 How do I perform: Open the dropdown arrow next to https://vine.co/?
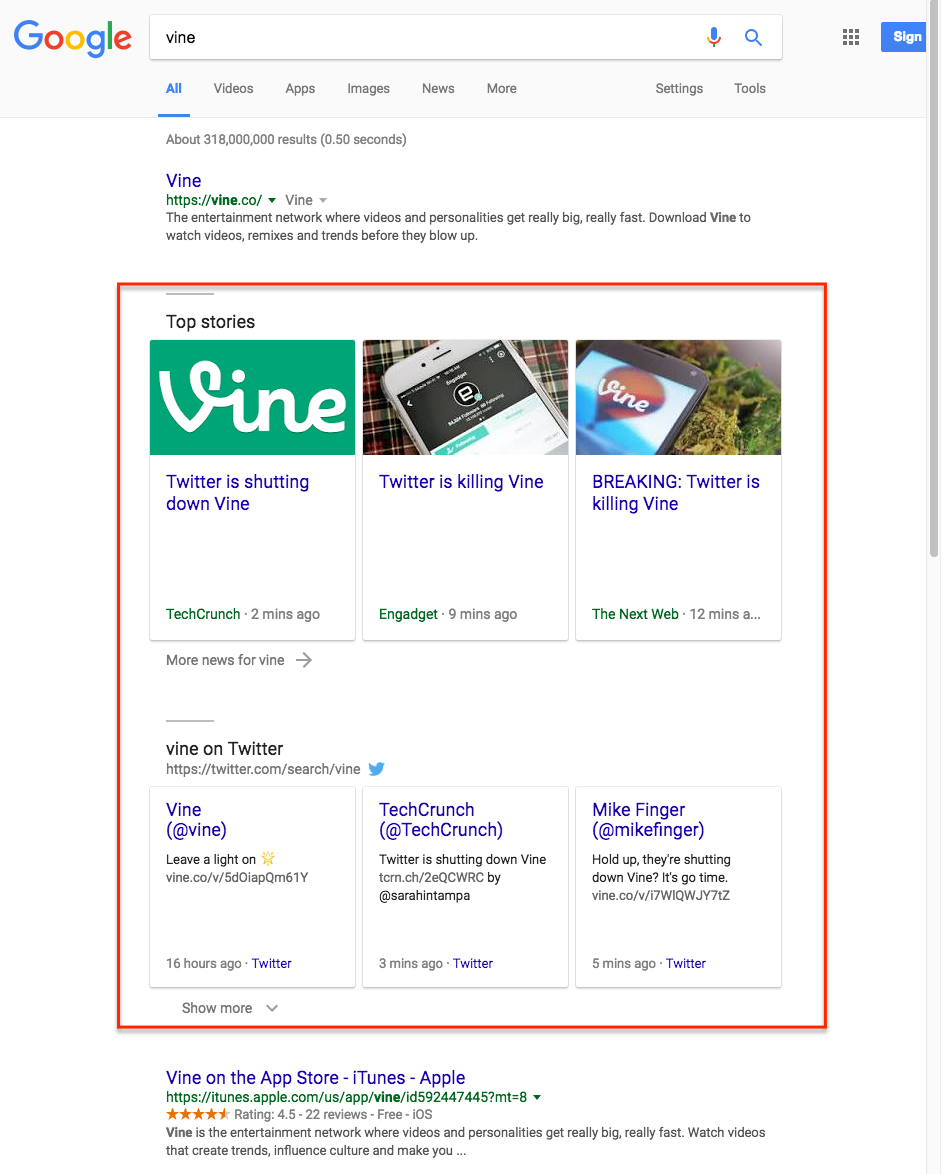tap(272, 200)
